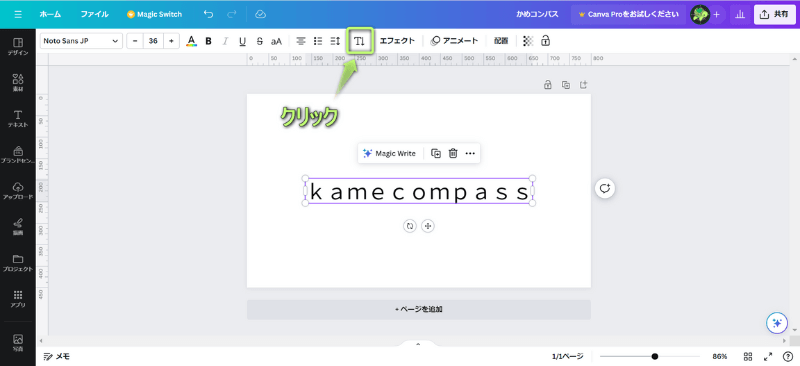Click the font size field showing 36

click(x=153, y=41)
